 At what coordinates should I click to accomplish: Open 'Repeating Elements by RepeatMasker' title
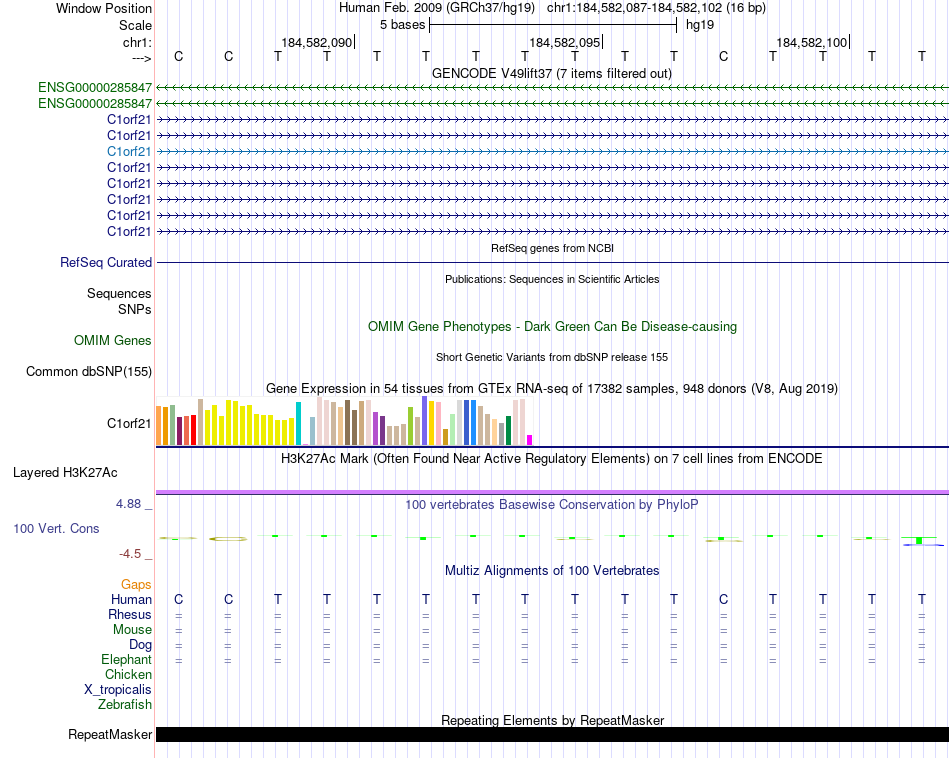point(552,720)
